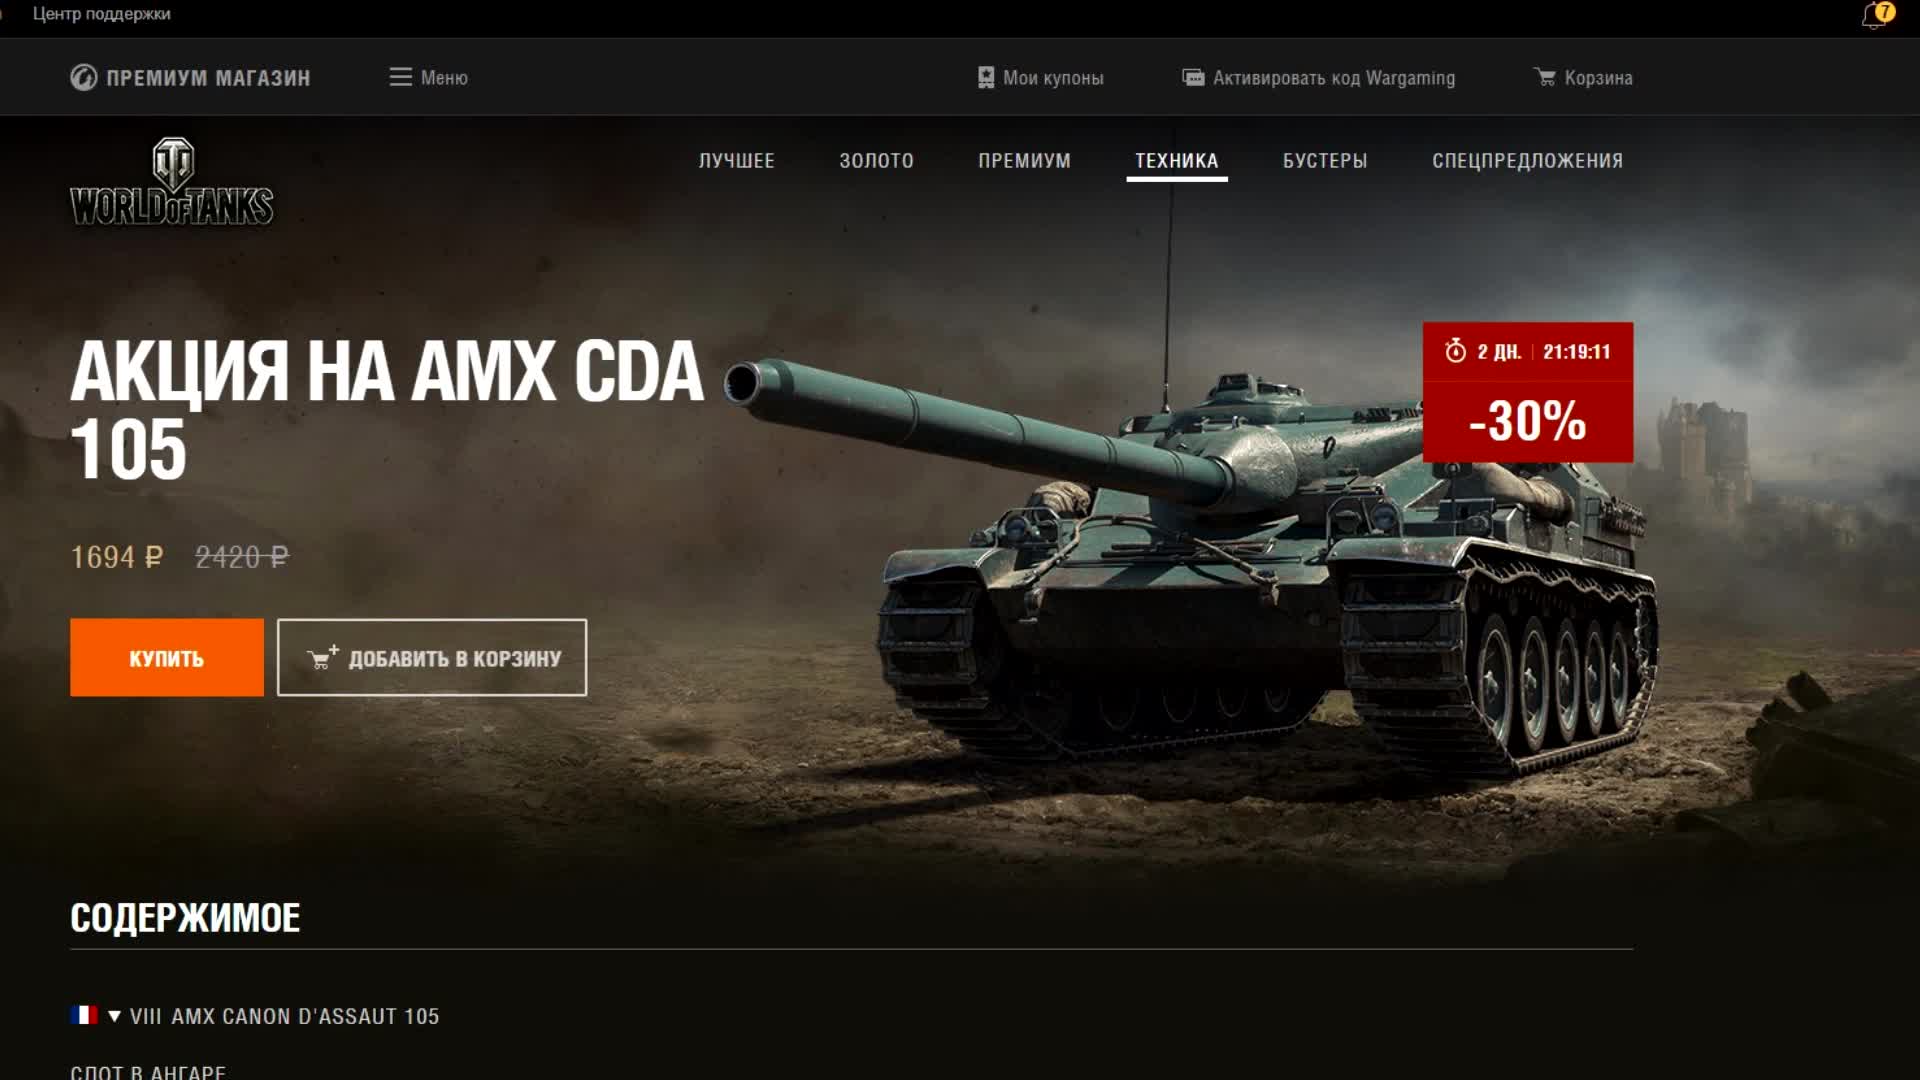Click the Мои купоны coupon icon
Viewport: 1920px width, 1080px height.
click(x=986, y=77)
